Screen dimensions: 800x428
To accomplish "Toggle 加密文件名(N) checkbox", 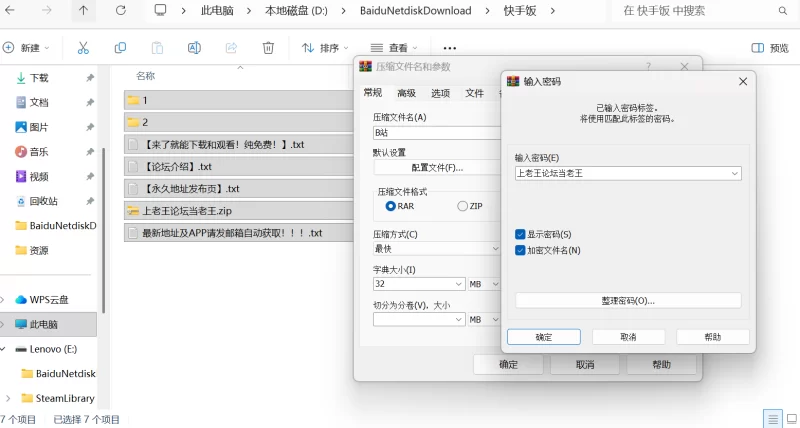I will click(520, 250).
